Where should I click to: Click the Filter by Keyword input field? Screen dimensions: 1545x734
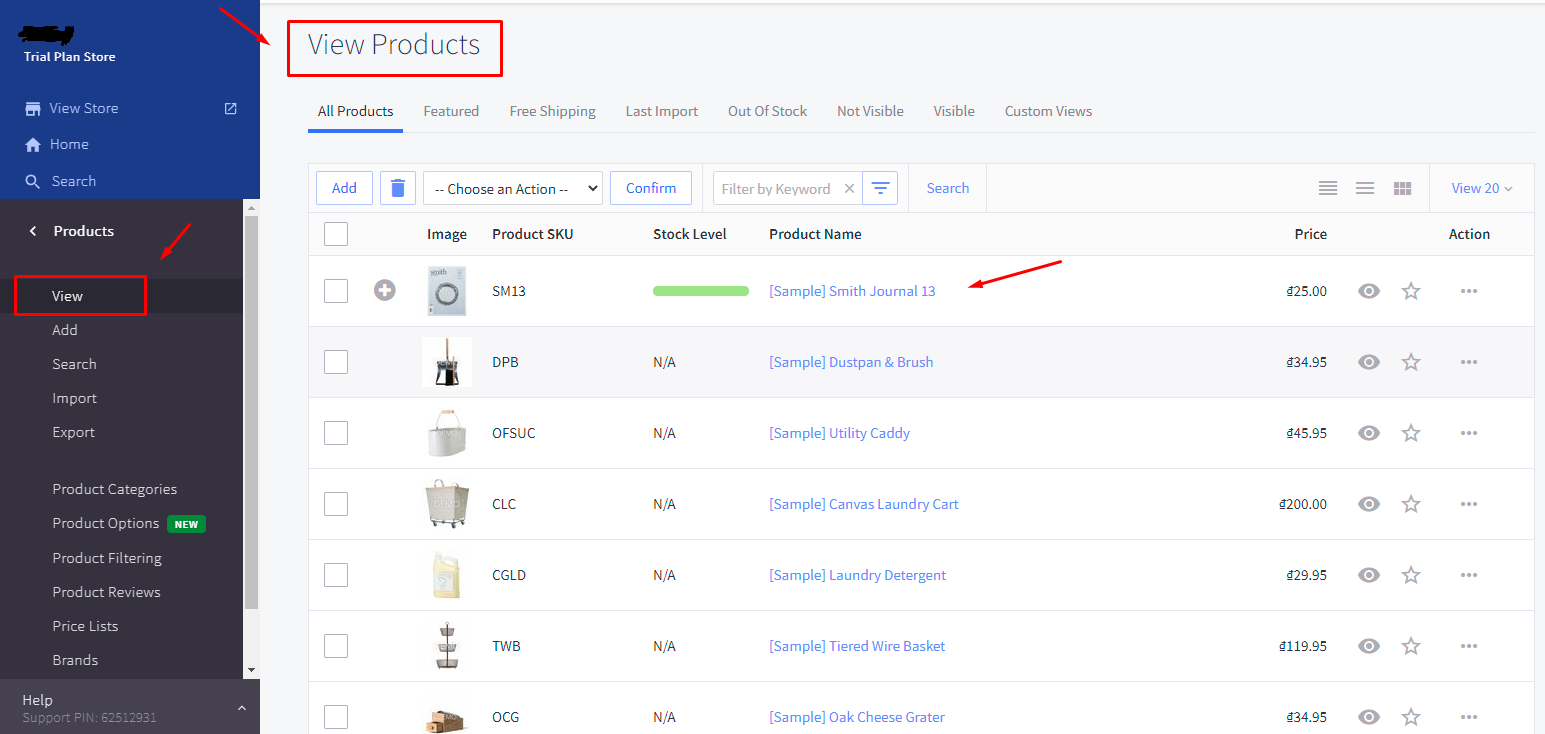(x=775, y=188)
